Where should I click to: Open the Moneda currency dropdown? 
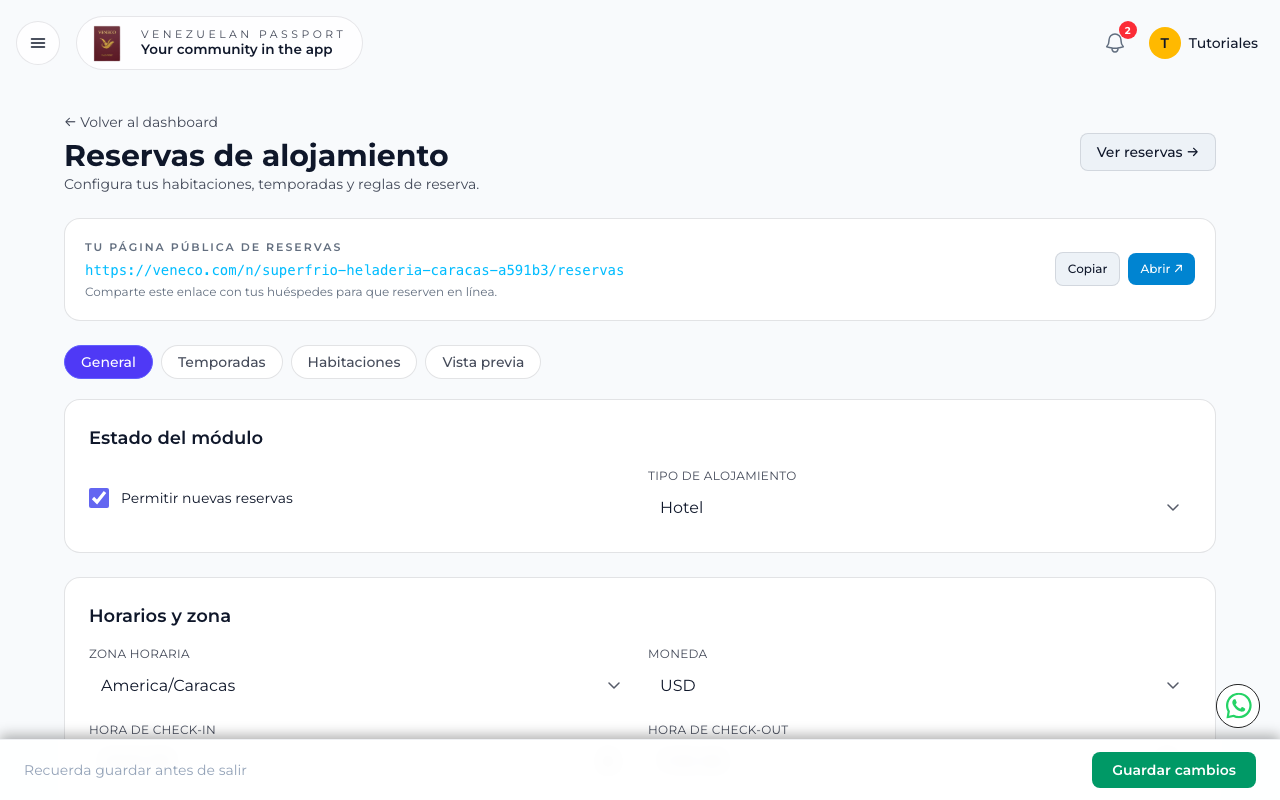coord(919,686)
